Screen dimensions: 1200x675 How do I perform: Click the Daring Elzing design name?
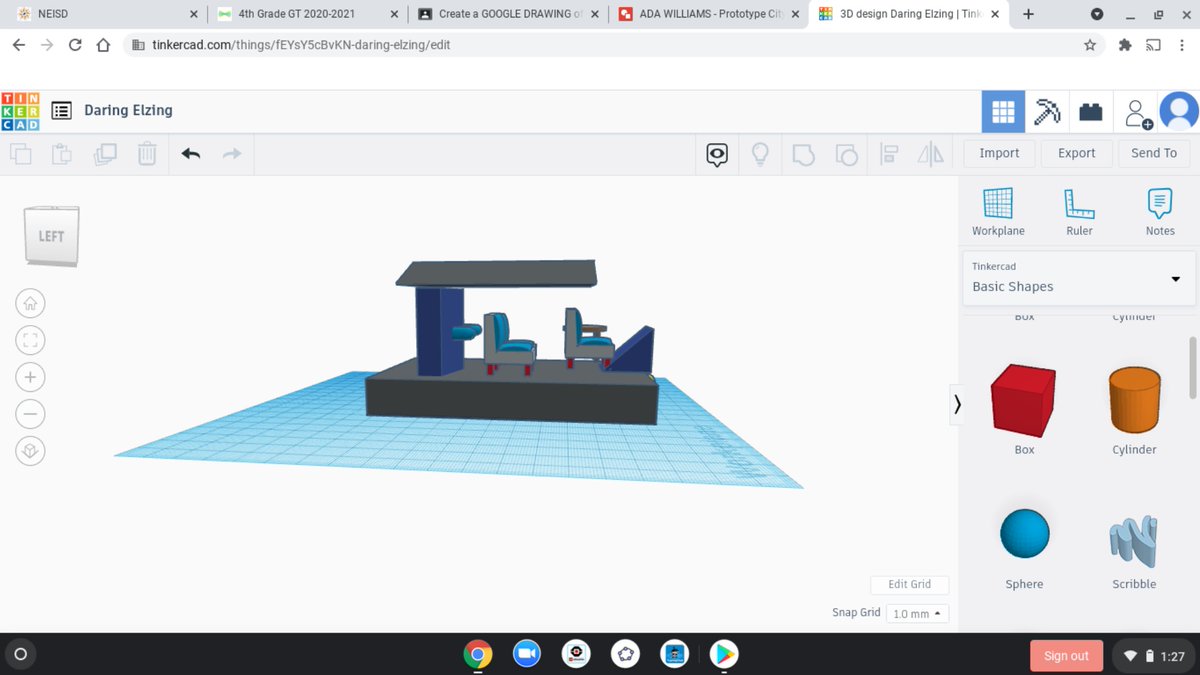128,110
